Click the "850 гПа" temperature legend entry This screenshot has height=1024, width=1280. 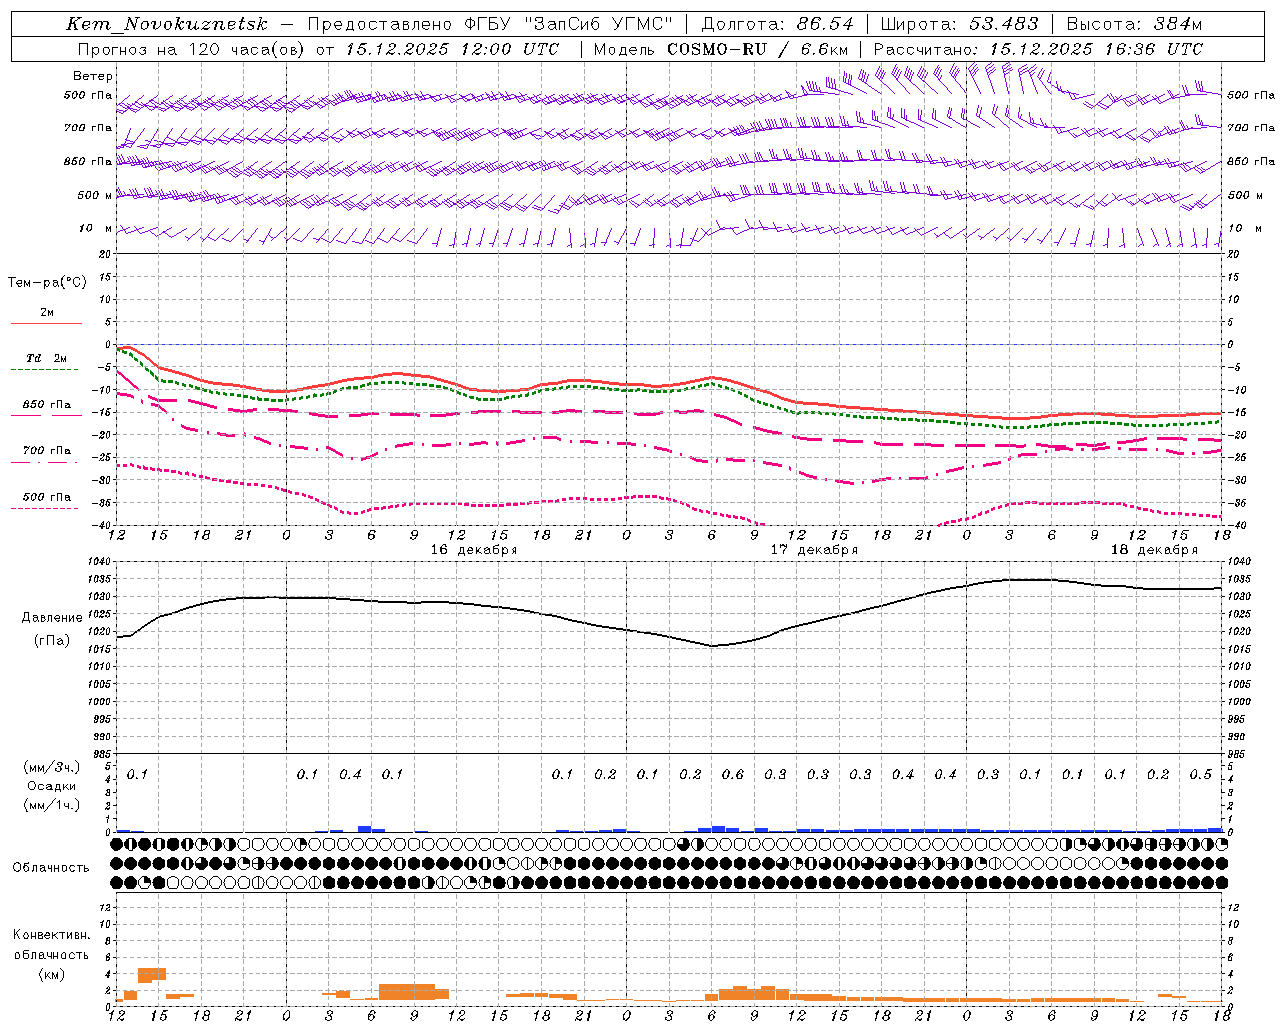click(47, 405)
